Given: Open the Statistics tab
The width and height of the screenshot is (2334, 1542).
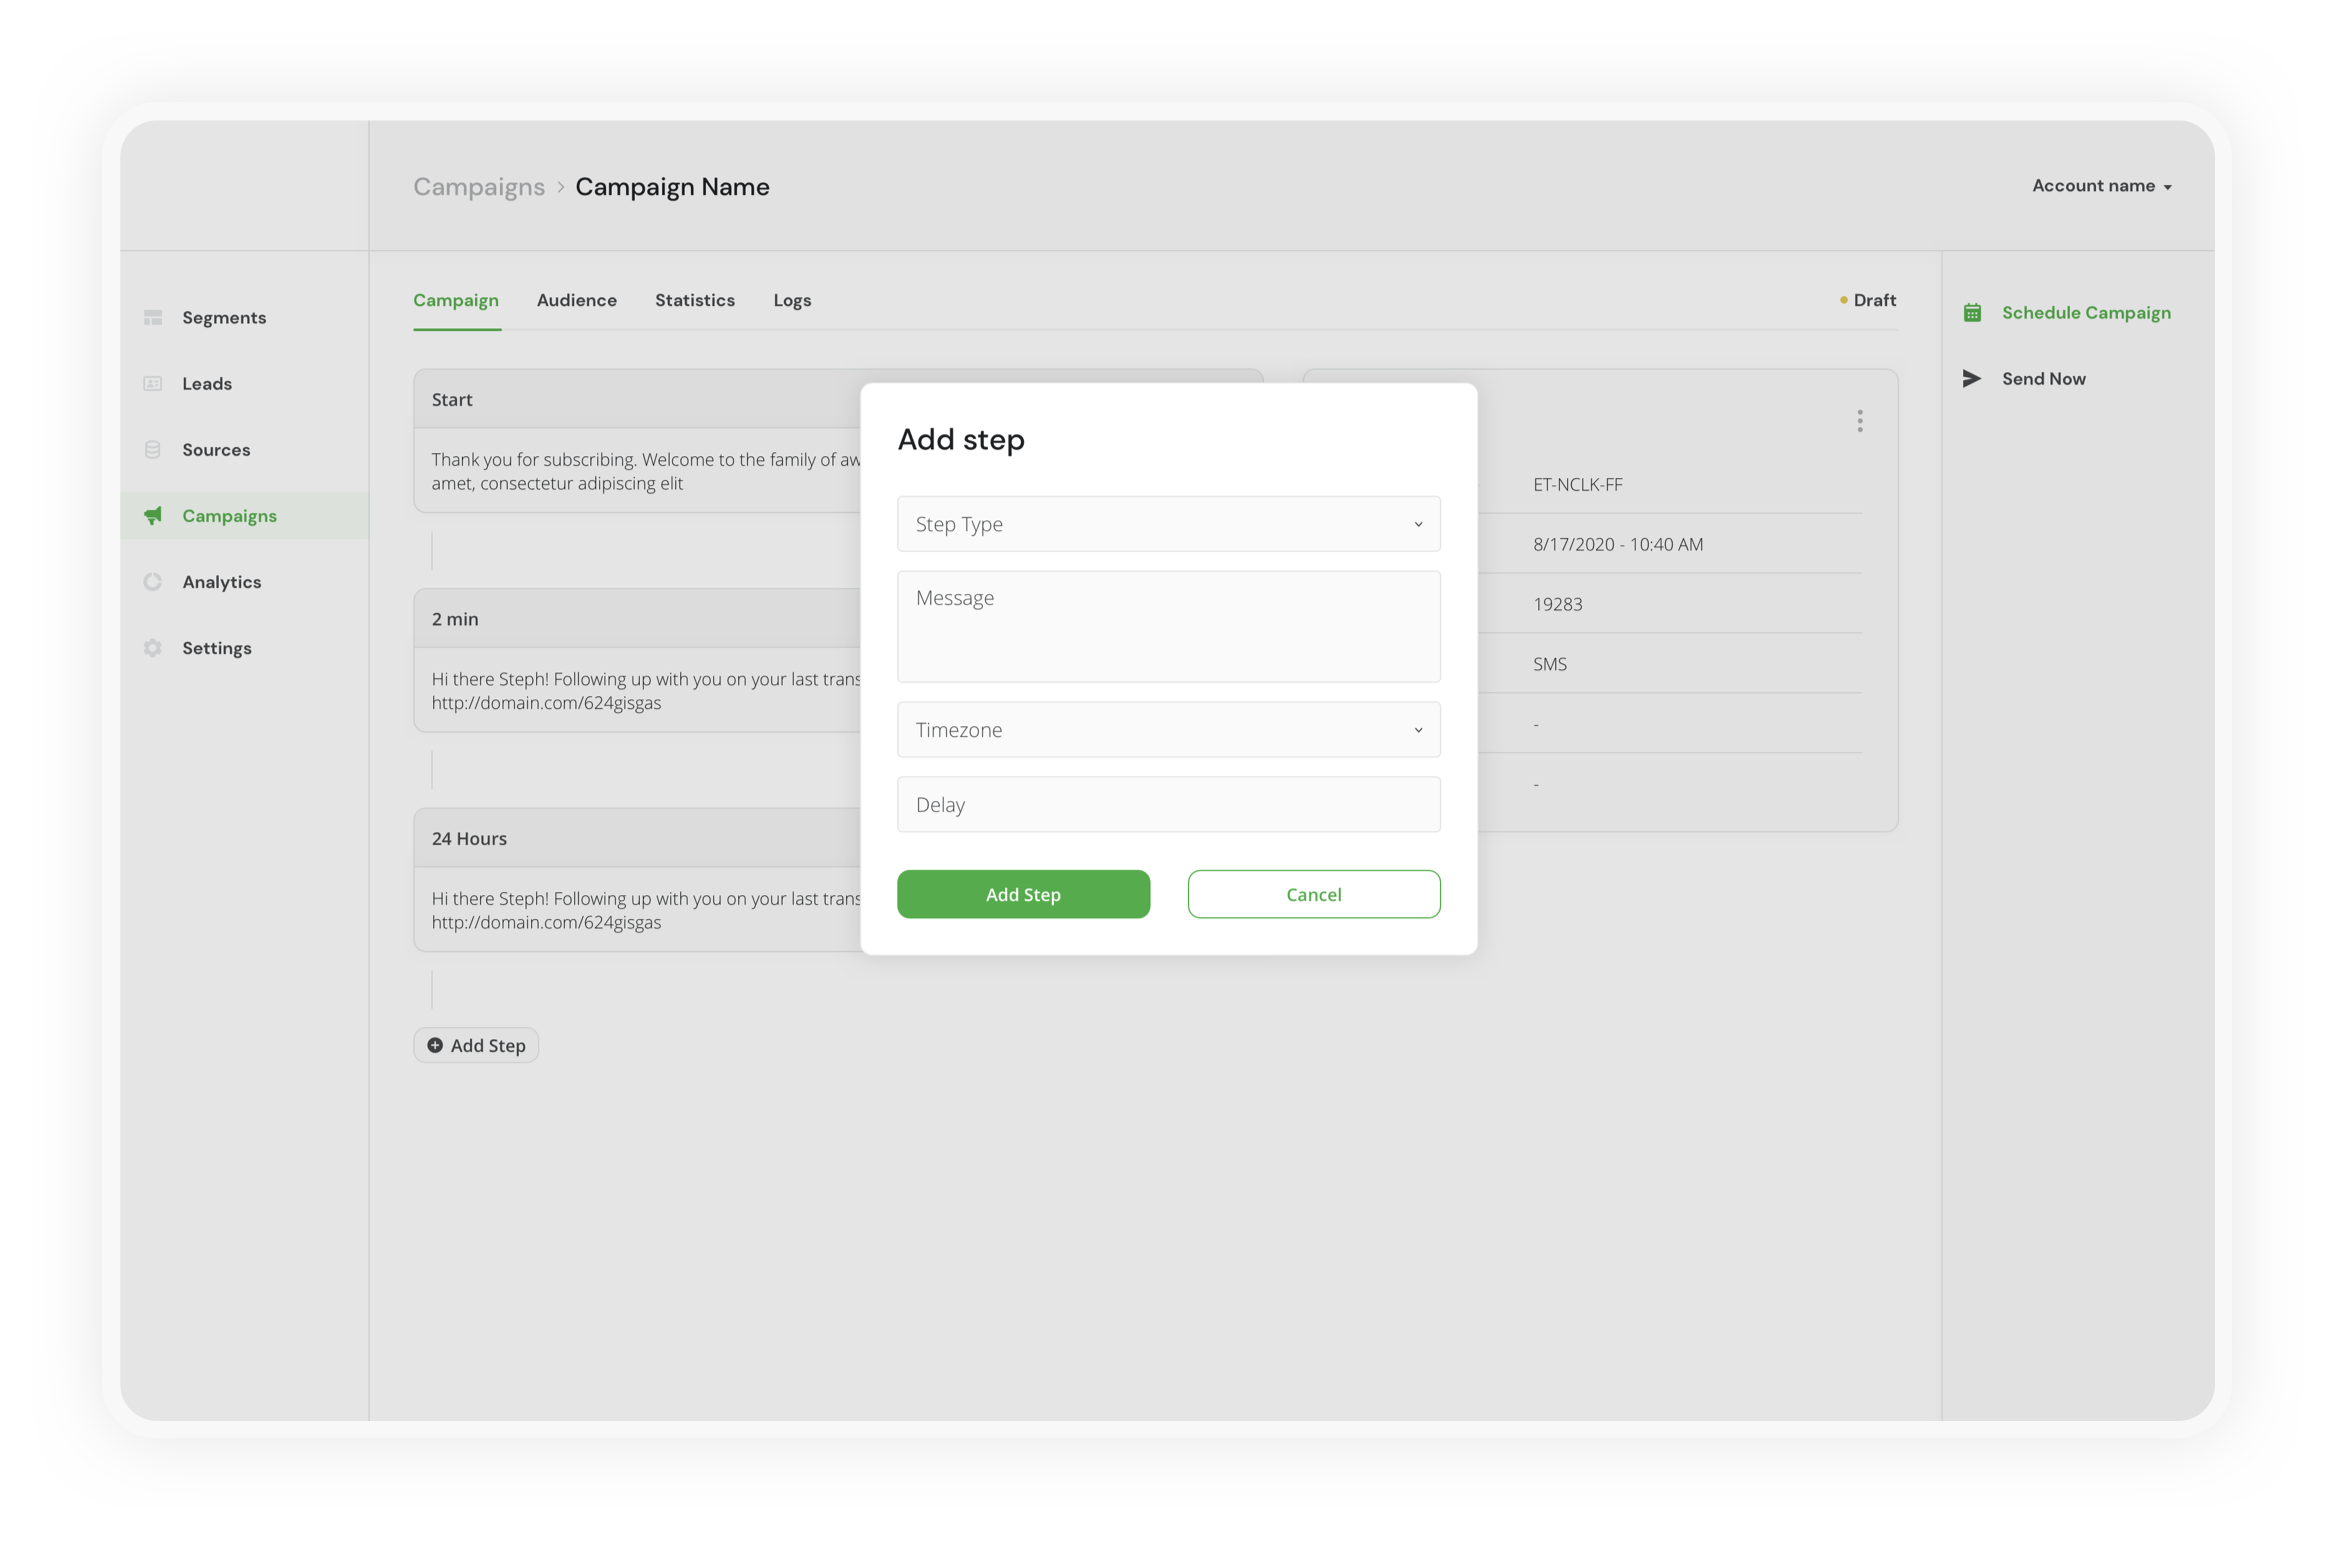Looking at the screenshot, I should pyautogui.click(x=694, y=300).
